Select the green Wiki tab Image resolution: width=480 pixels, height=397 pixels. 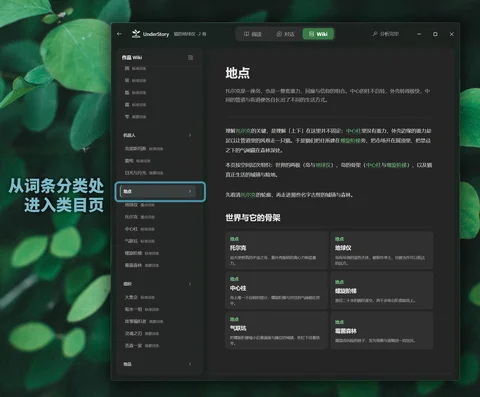tap(318, 34)
